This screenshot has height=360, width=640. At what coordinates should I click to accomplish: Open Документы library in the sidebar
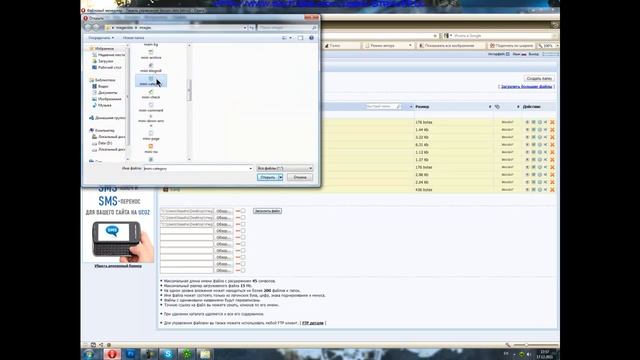click(105, 93)
